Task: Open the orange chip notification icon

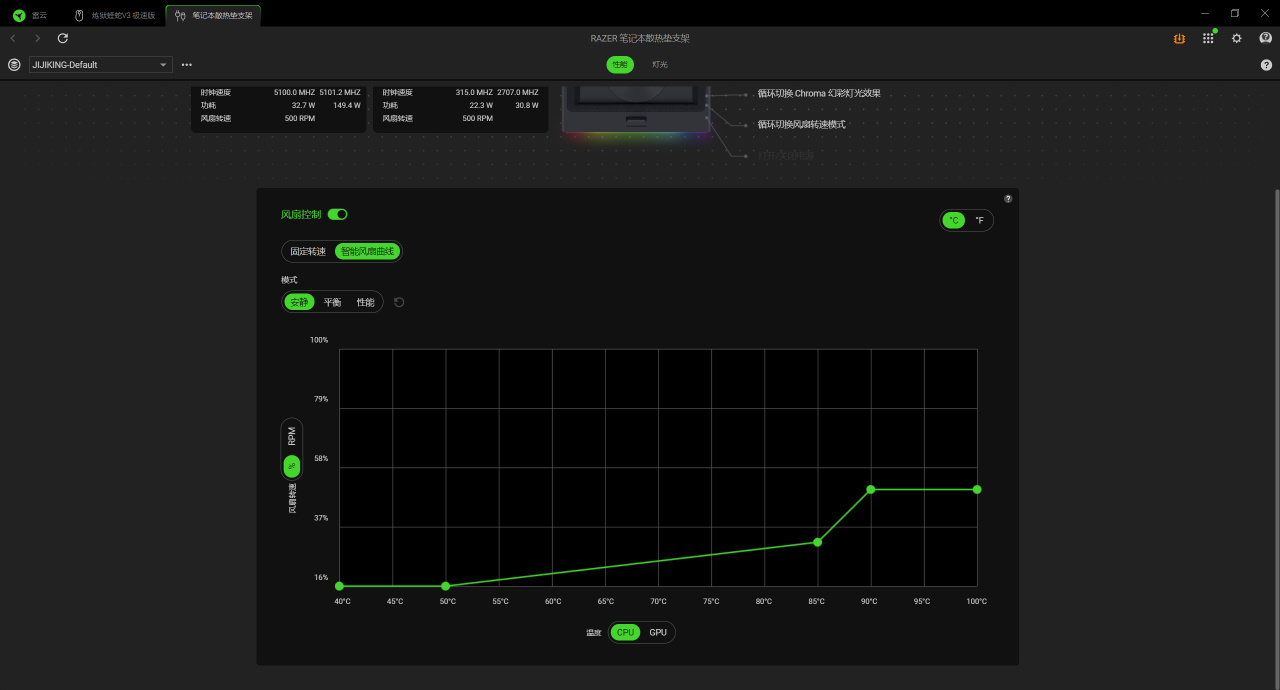Action: (x=1180, y=38)
